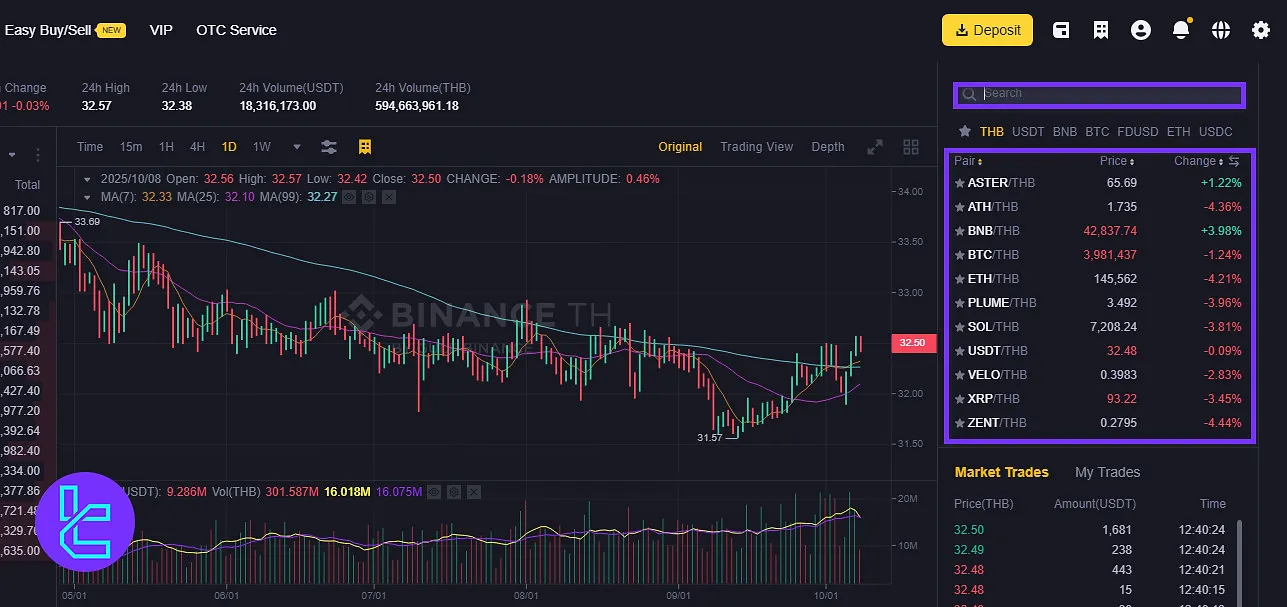Open the notifications bell
This screenshot has width=1287, height=607.
[x=1181, y=30]
